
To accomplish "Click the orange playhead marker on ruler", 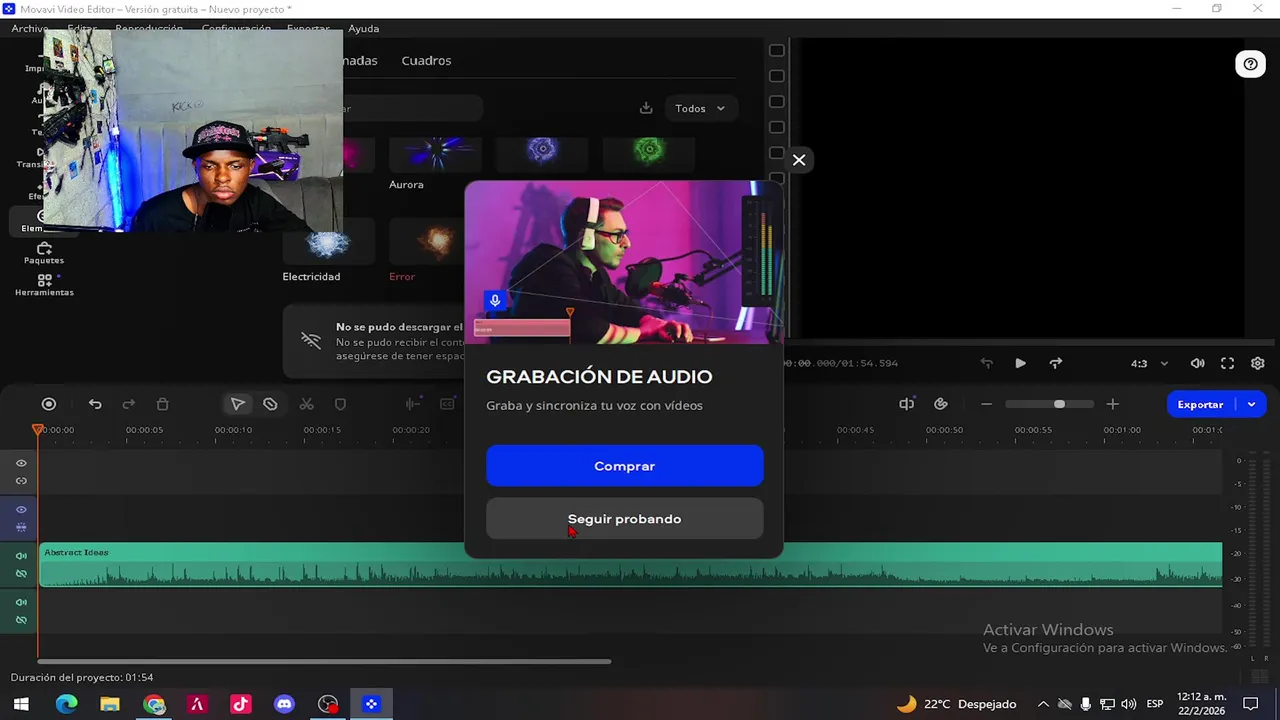I will (38, 429).
